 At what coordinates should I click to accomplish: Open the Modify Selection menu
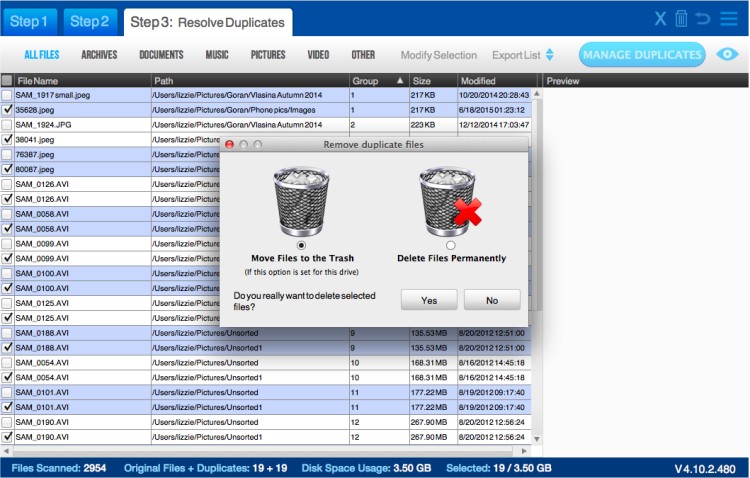tap(438, 55)
